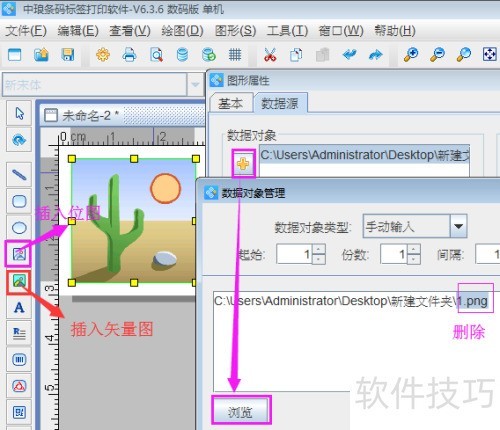Image resolution: width=500 pixels, height=430 pixels.
Task: Increase the 份数 spinner value
Action: pyautogui.click(x=413, y=249)
